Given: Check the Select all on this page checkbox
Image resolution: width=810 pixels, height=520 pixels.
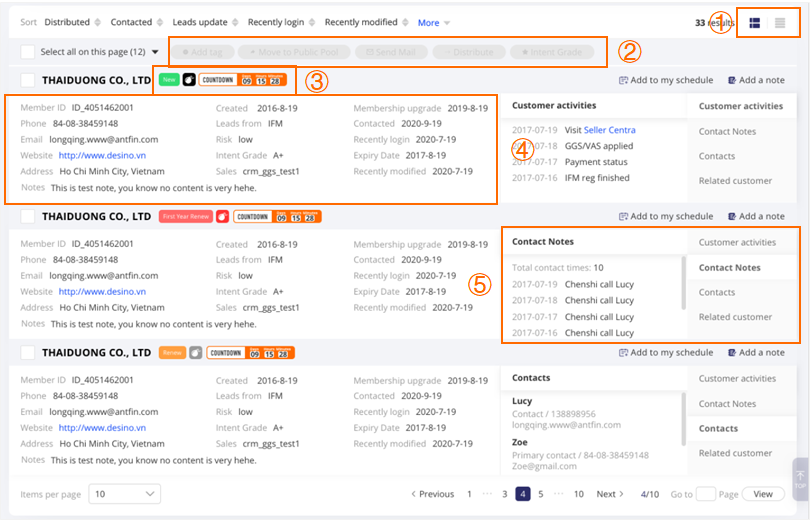Looking at the screenshot, I should [x=27, y=52].
